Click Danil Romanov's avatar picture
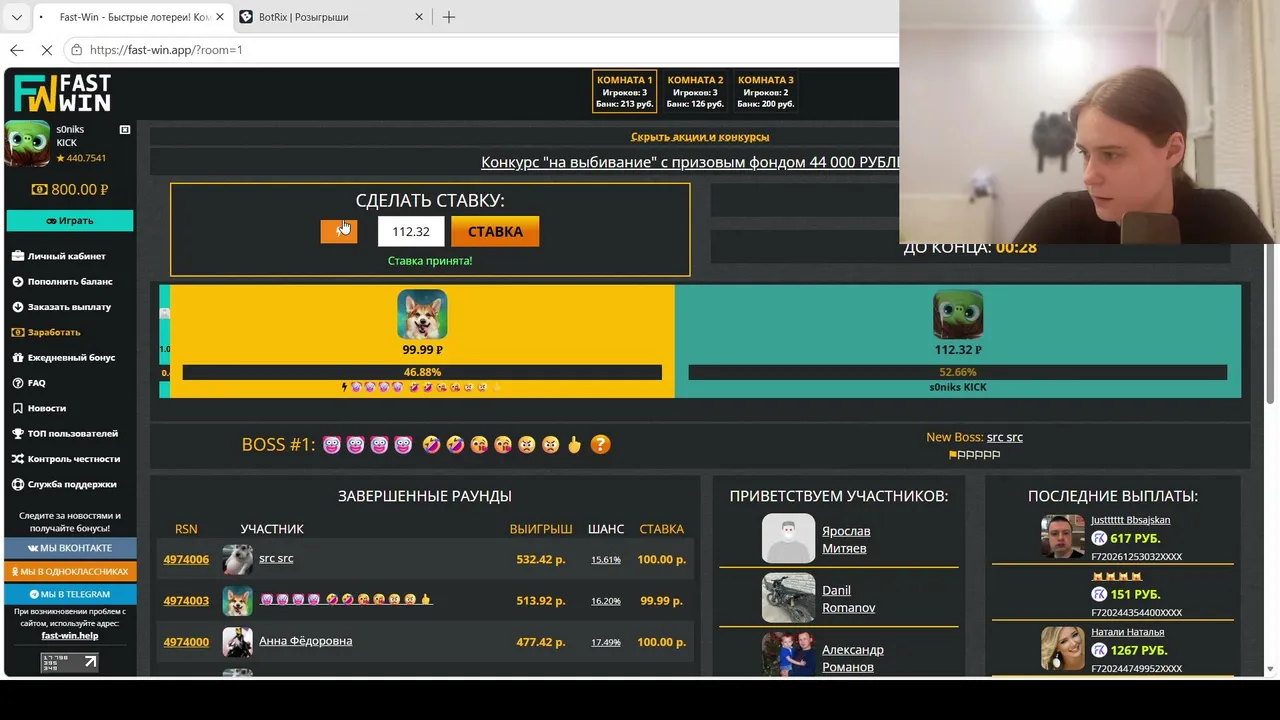This screenshot has width=1280, height=720. 788,598
